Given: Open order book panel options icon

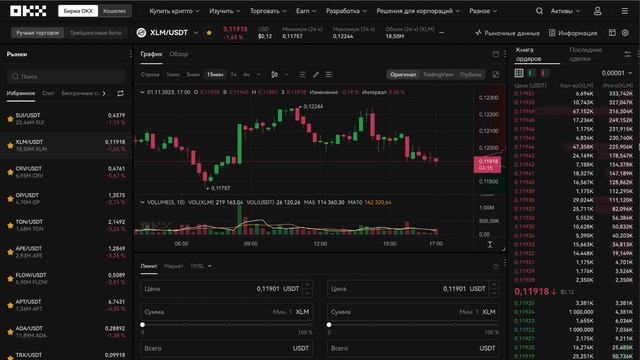Looking at the screenshot, I should coord(627,54).
